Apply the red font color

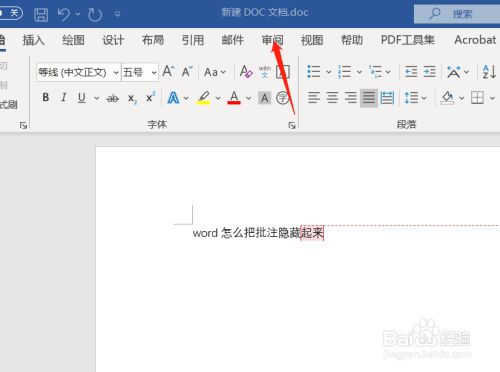[x=234, y=98]
